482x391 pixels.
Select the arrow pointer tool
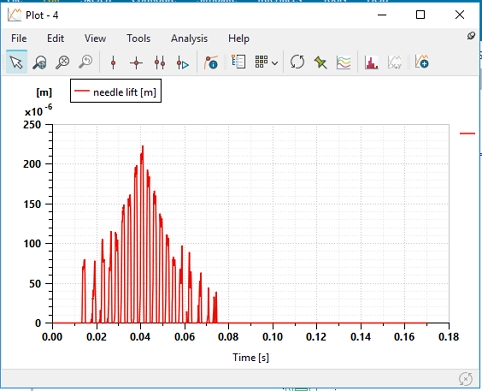(16, 62)
